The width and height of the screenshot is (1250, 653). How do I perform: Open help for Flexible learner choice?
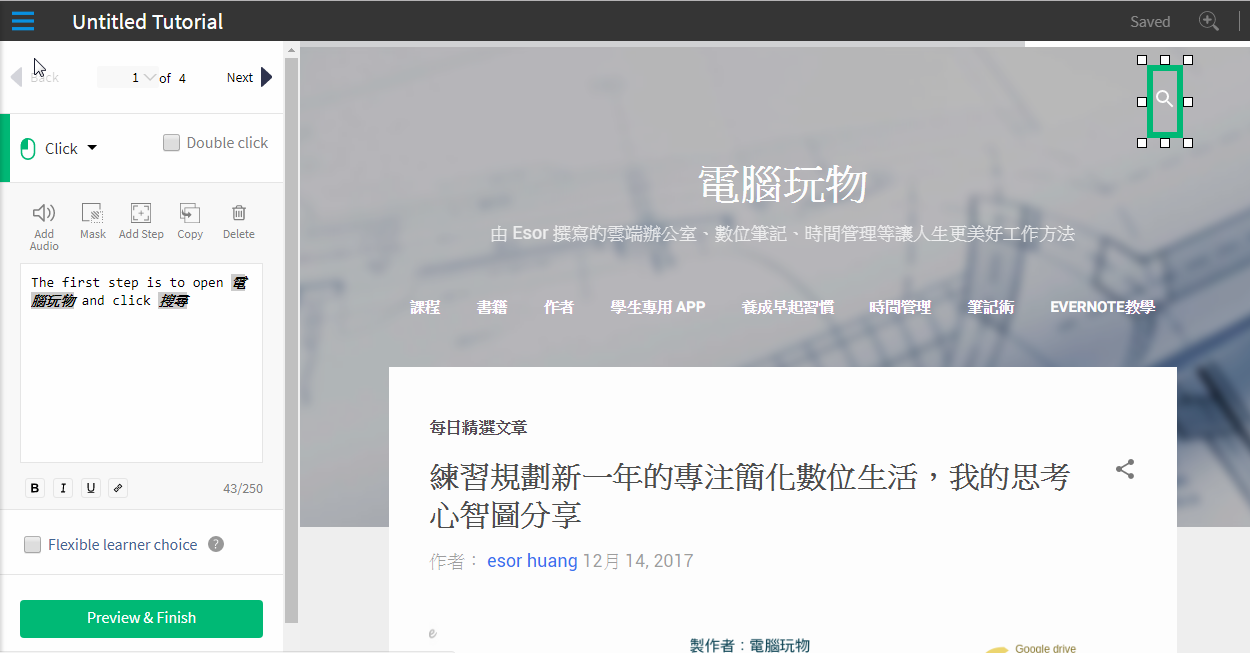[x=216, y=544]
